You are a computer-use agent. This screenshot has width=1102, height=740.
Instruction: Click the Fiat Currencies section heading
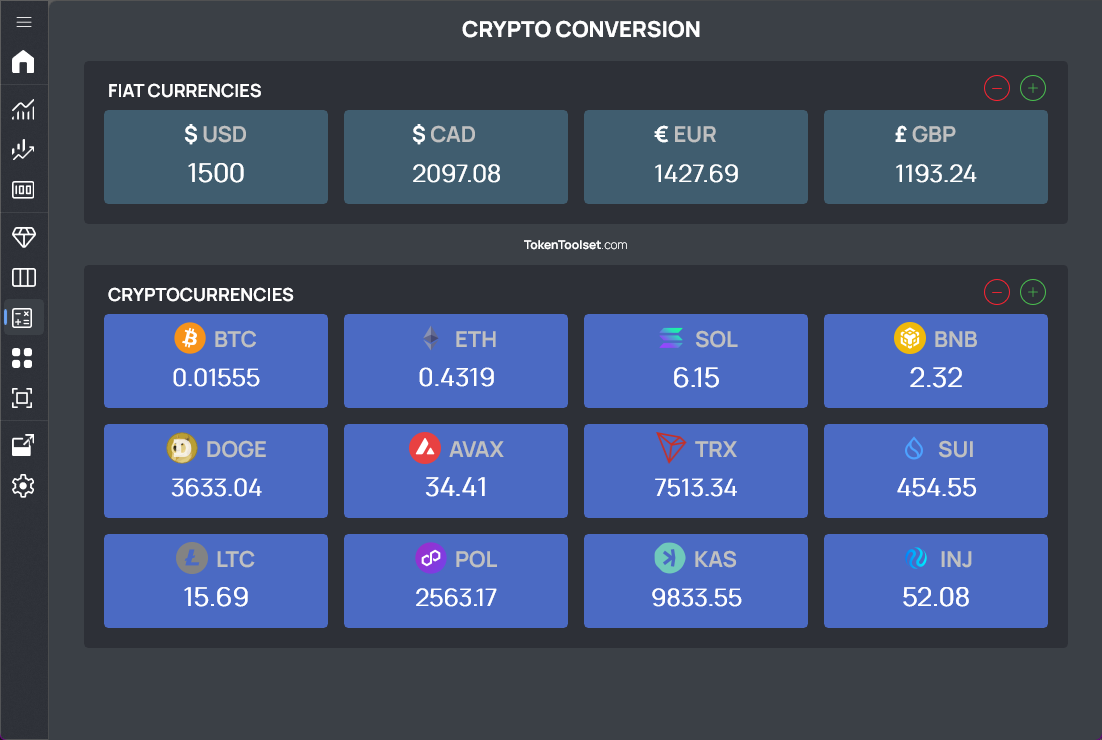[184, 91]
